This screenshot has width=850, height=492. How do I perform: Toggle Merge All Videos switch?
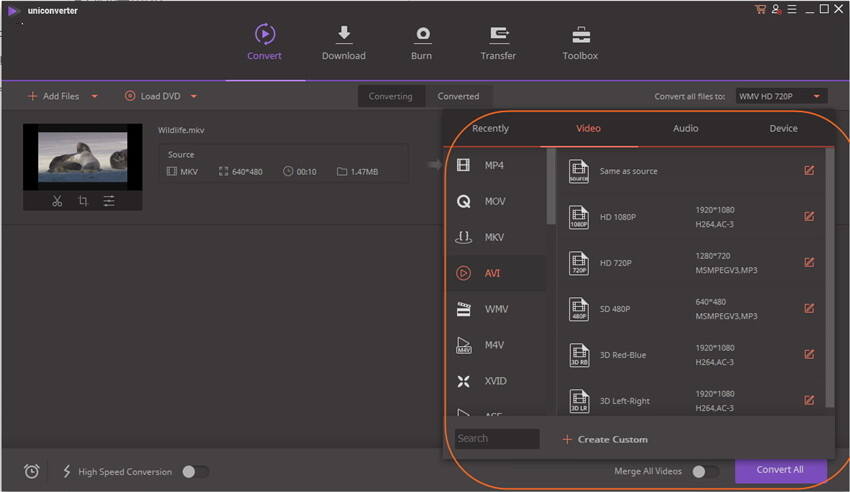706,471
